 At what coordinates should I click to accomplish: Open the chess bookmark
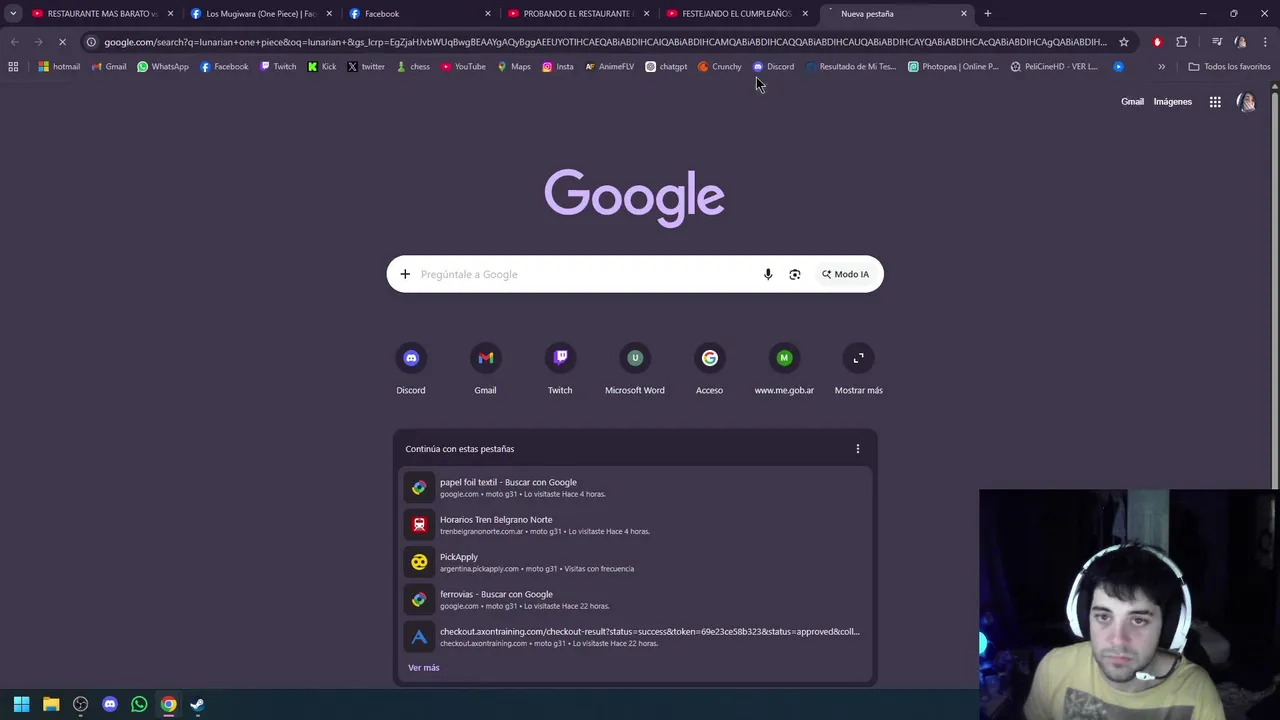click(413, 67)
